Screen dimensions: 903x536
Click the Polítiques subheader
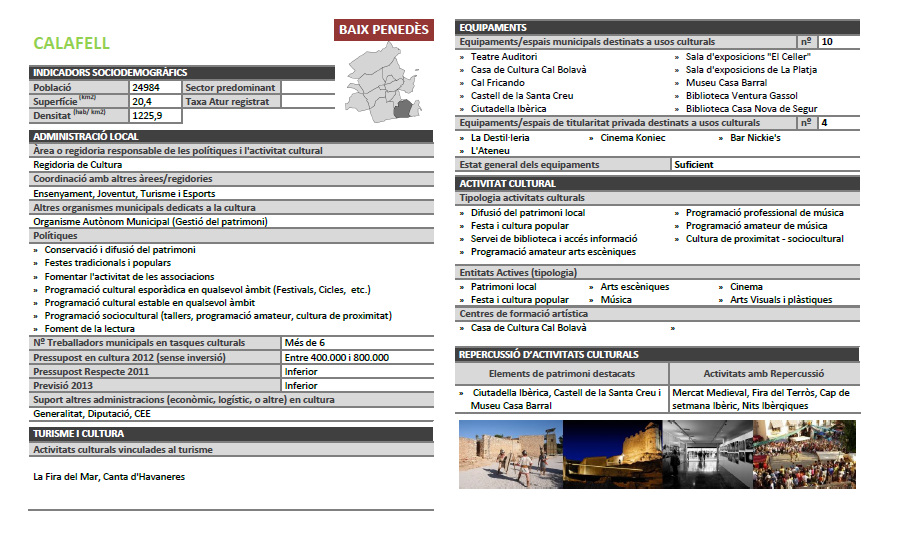[231, 235]
